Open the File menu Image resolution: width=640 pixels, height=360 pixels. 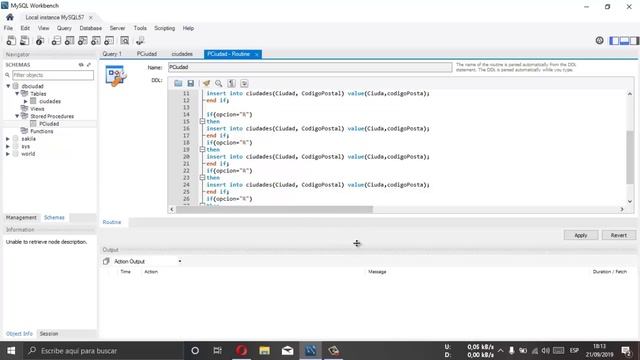tap(8, 28)
